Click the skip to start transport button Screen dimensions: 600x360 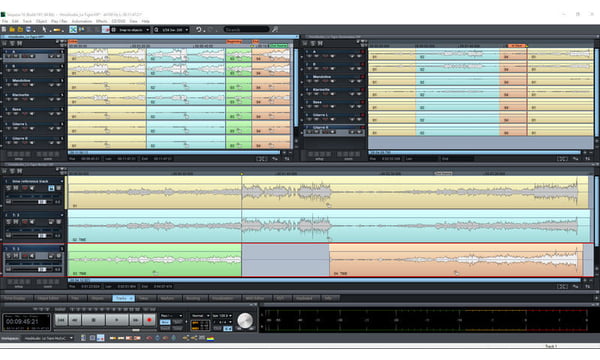coord(61,320)
